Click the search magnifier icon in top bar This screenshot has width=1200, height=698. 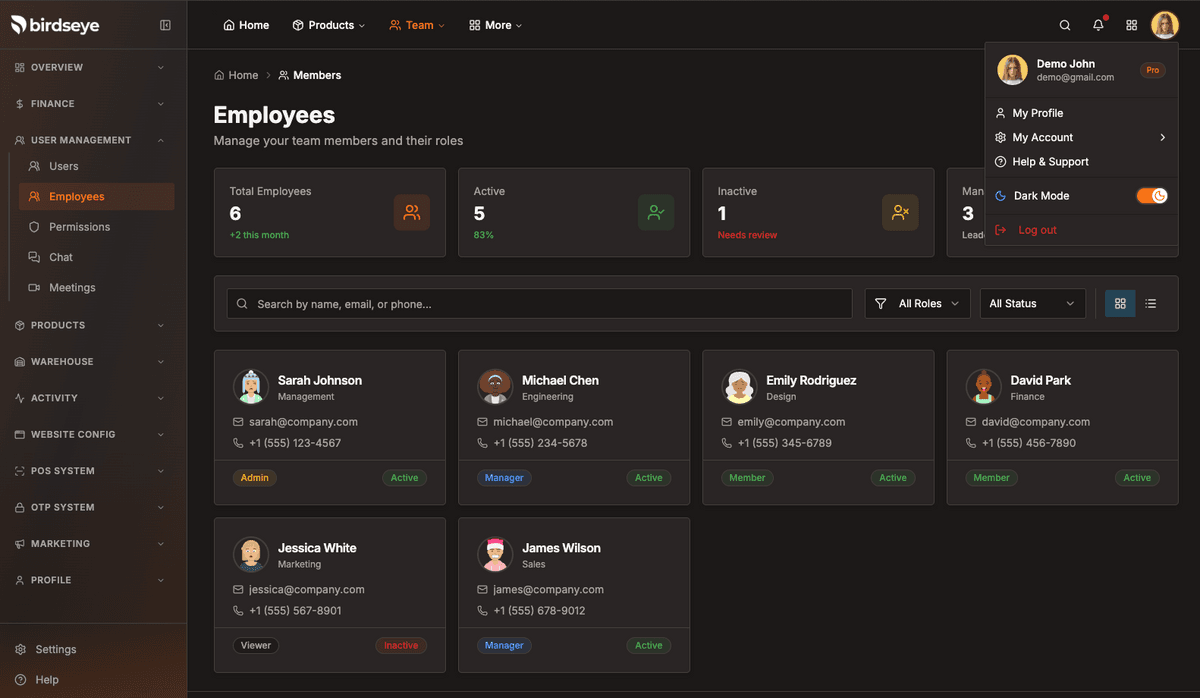(x=1065, y=25)
